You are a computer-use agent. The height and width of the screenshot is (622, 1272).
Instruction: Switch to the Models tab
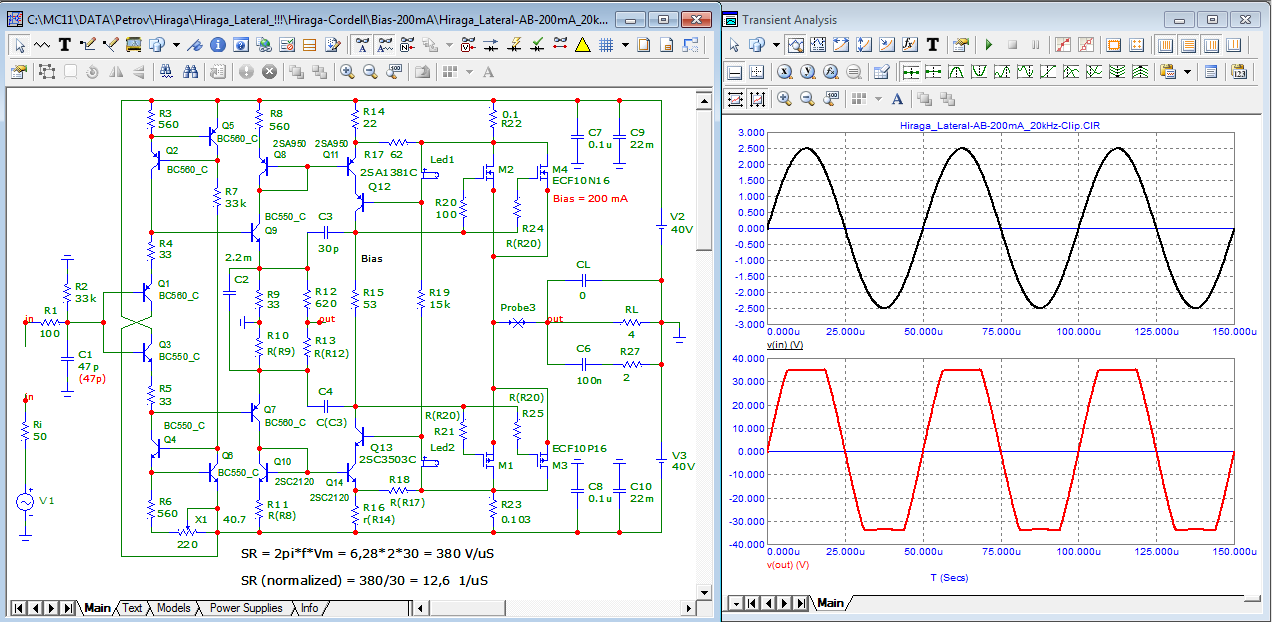(173, 608)
